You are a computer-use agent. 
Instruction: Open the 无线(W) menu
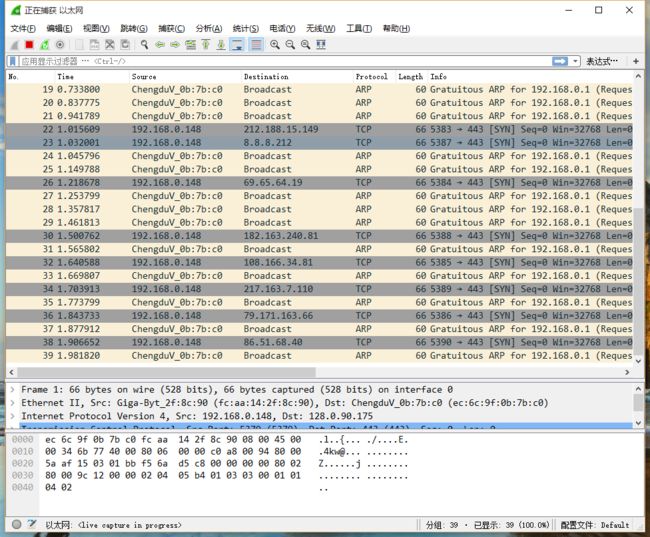pos(320,29)
